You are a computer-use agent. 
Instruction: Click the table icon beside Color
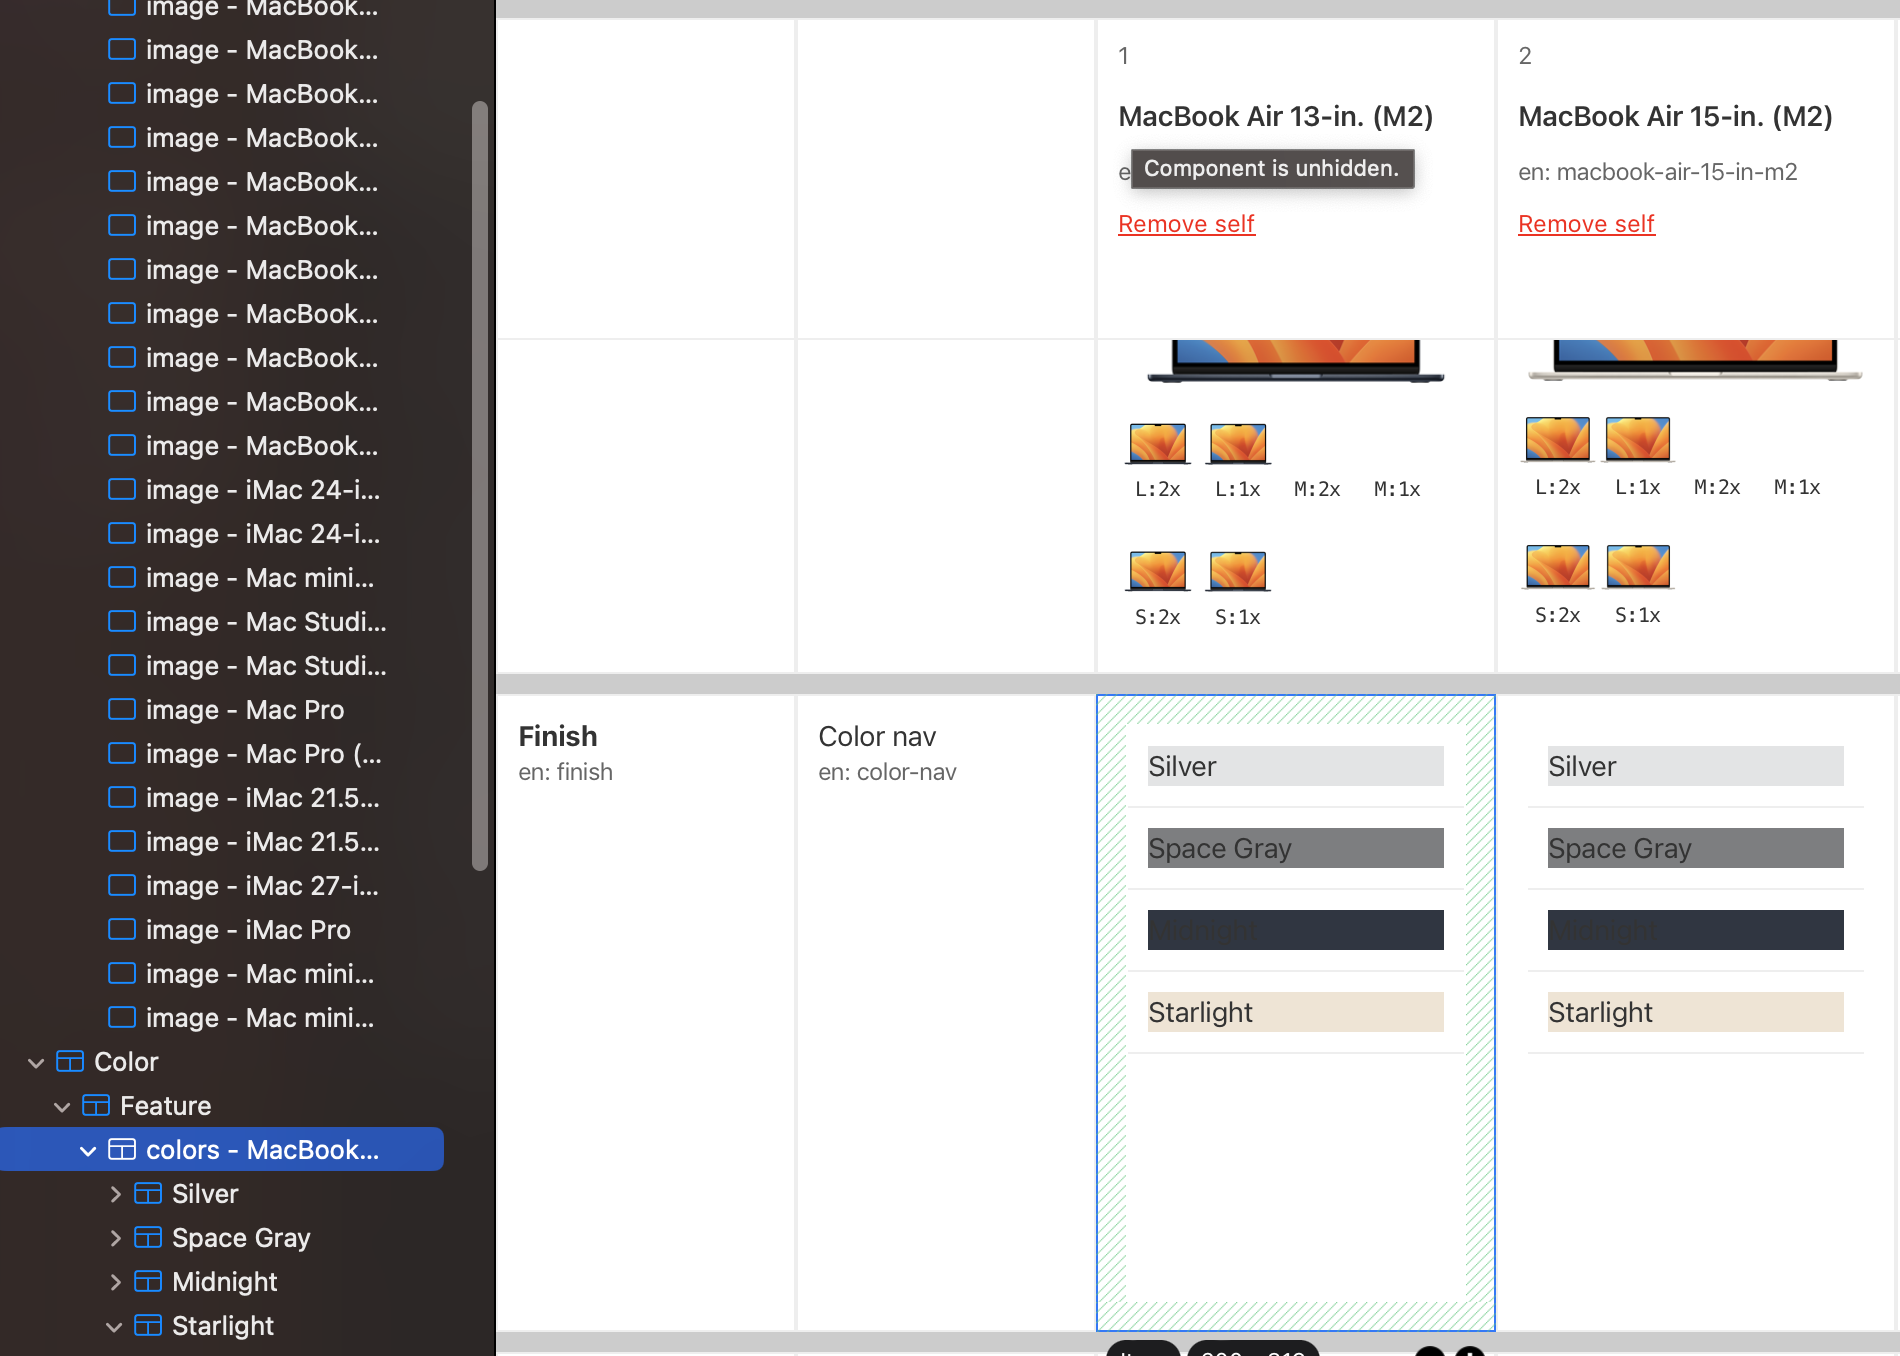[x=70, y=1062]
